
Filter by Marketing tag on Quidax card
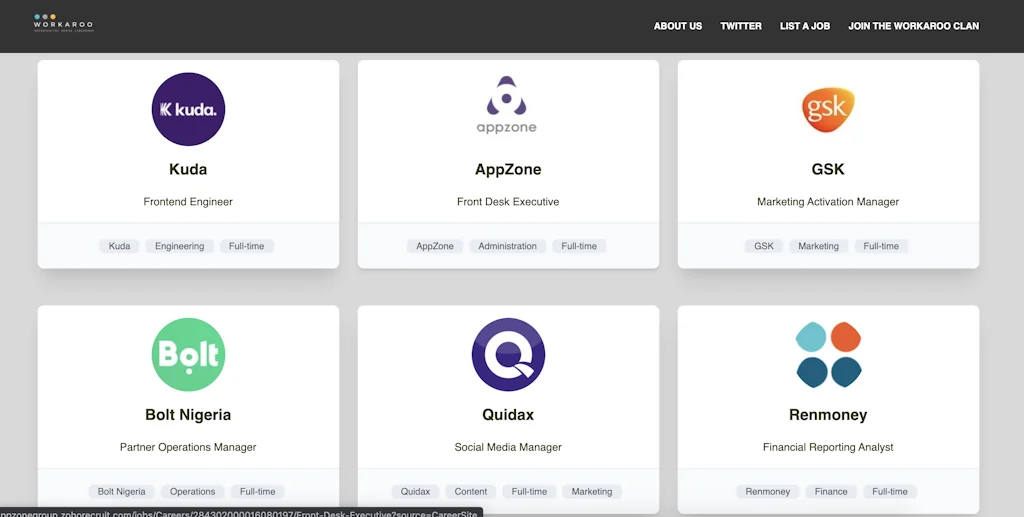pyautogui.click(x=592, y=492)
